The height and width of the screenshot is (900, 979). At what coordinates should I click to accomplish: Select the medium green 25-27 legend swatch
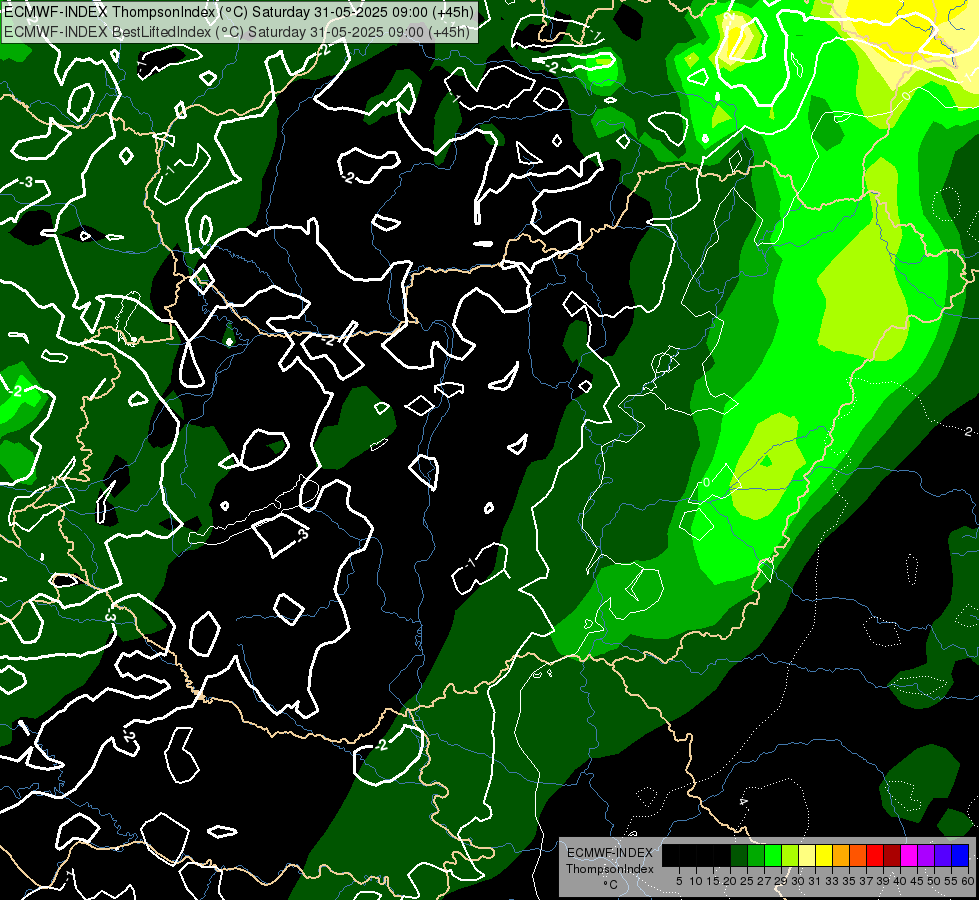pos(756,855)
